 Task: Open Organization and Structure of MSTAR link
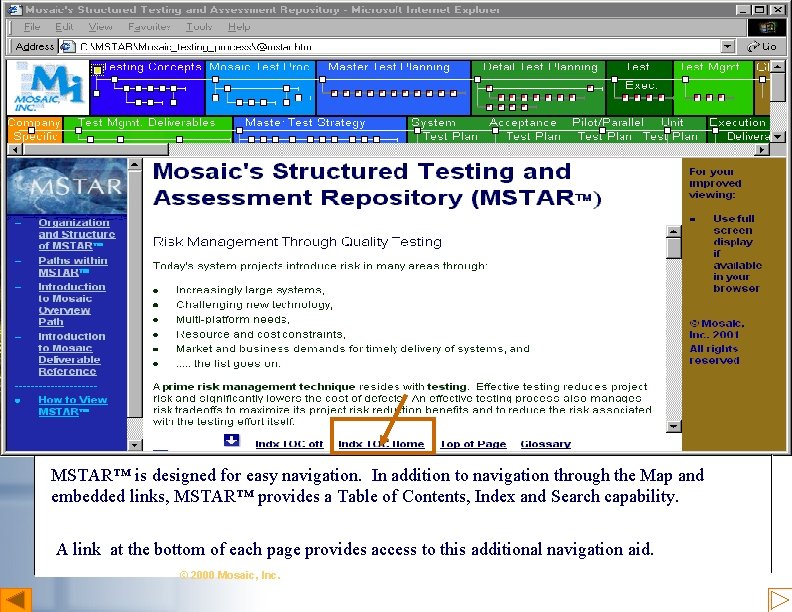click(76, 234)
